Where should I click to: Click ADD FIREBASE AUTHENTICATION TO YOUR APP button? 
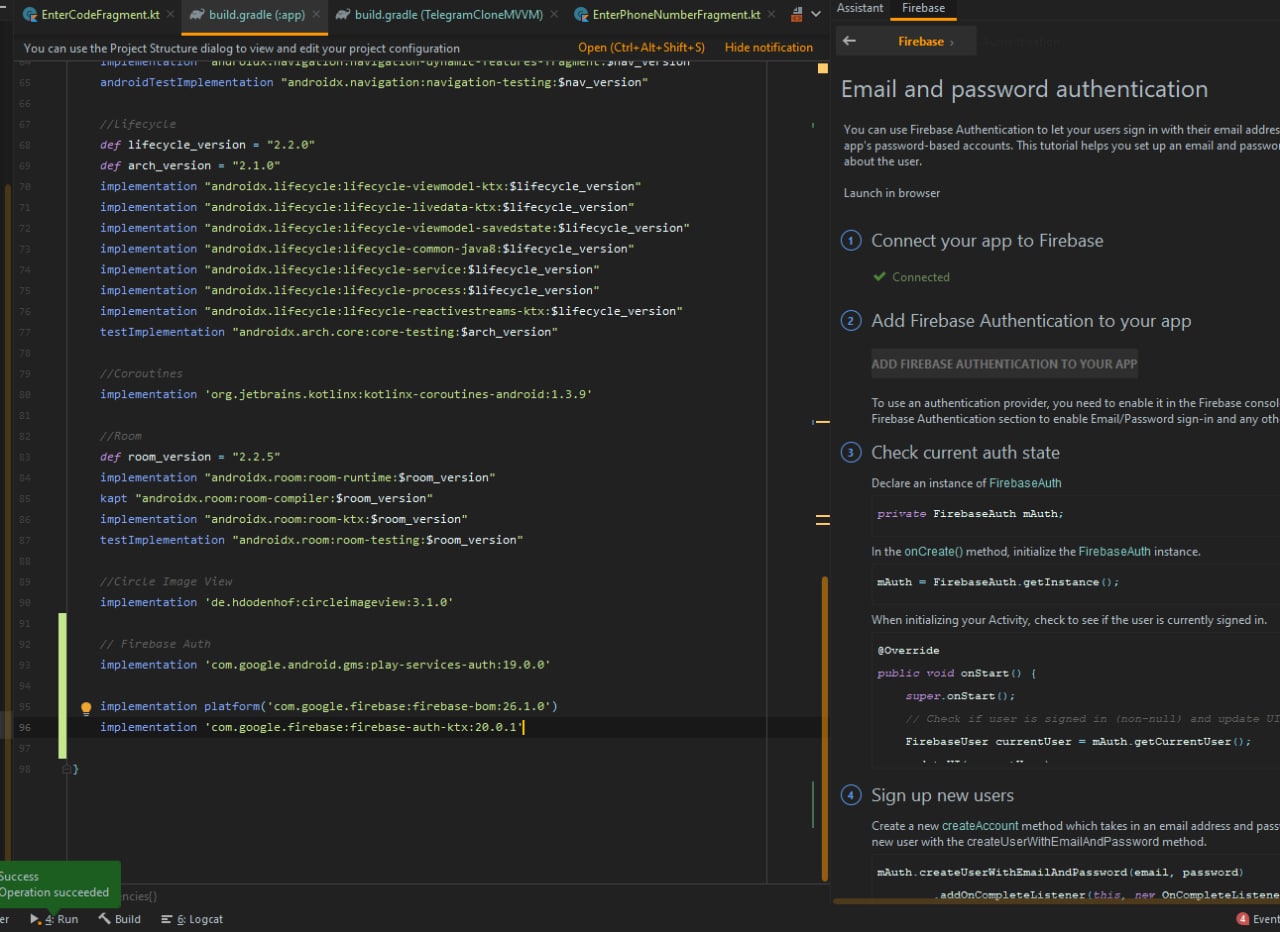tap(1004, 364)
